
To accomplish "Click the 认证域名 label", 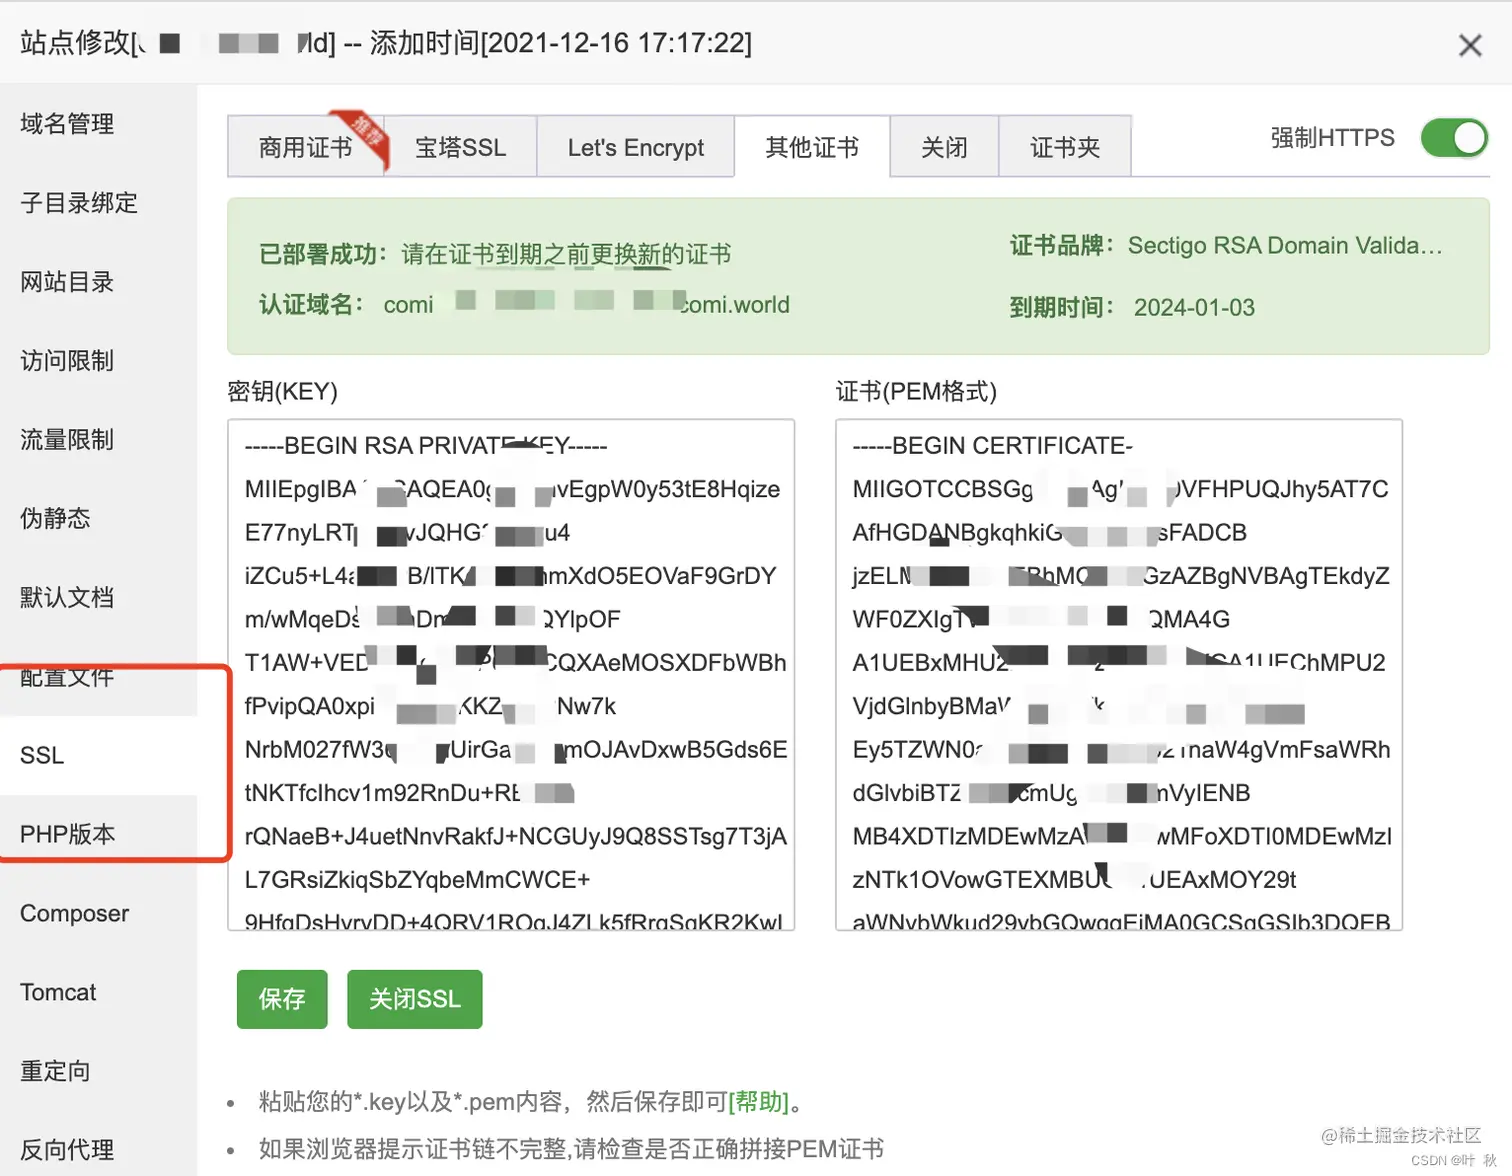I will (311, 304).
